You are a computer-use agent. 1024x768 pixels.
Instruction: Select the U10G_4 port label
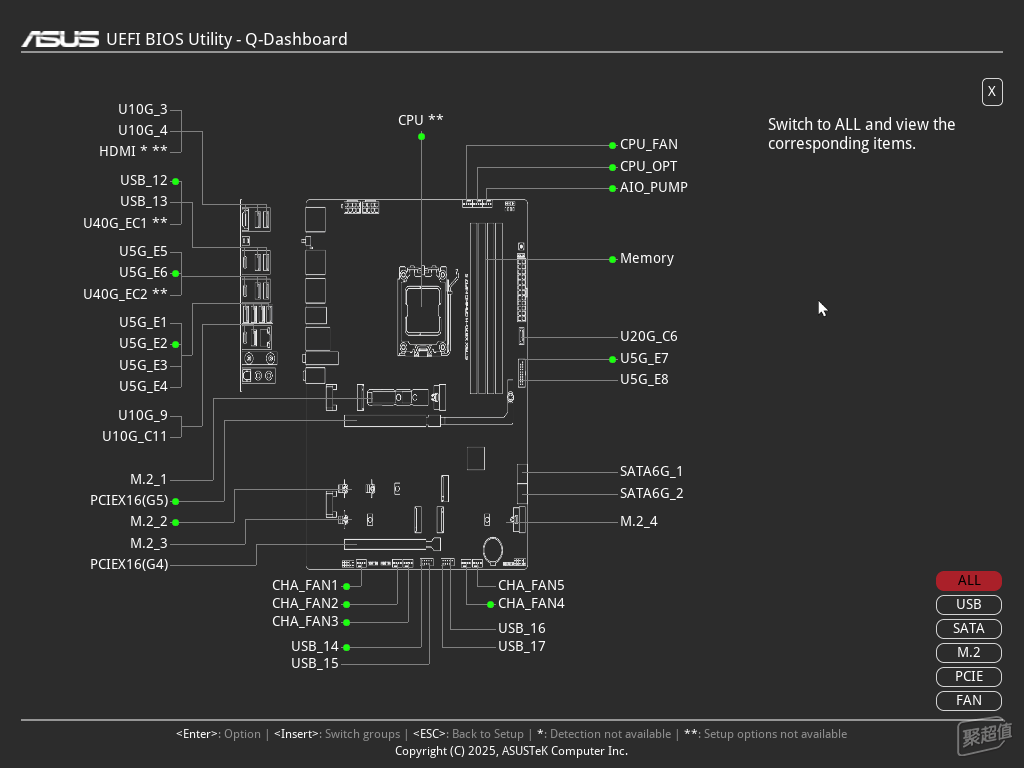coord(142,131)
